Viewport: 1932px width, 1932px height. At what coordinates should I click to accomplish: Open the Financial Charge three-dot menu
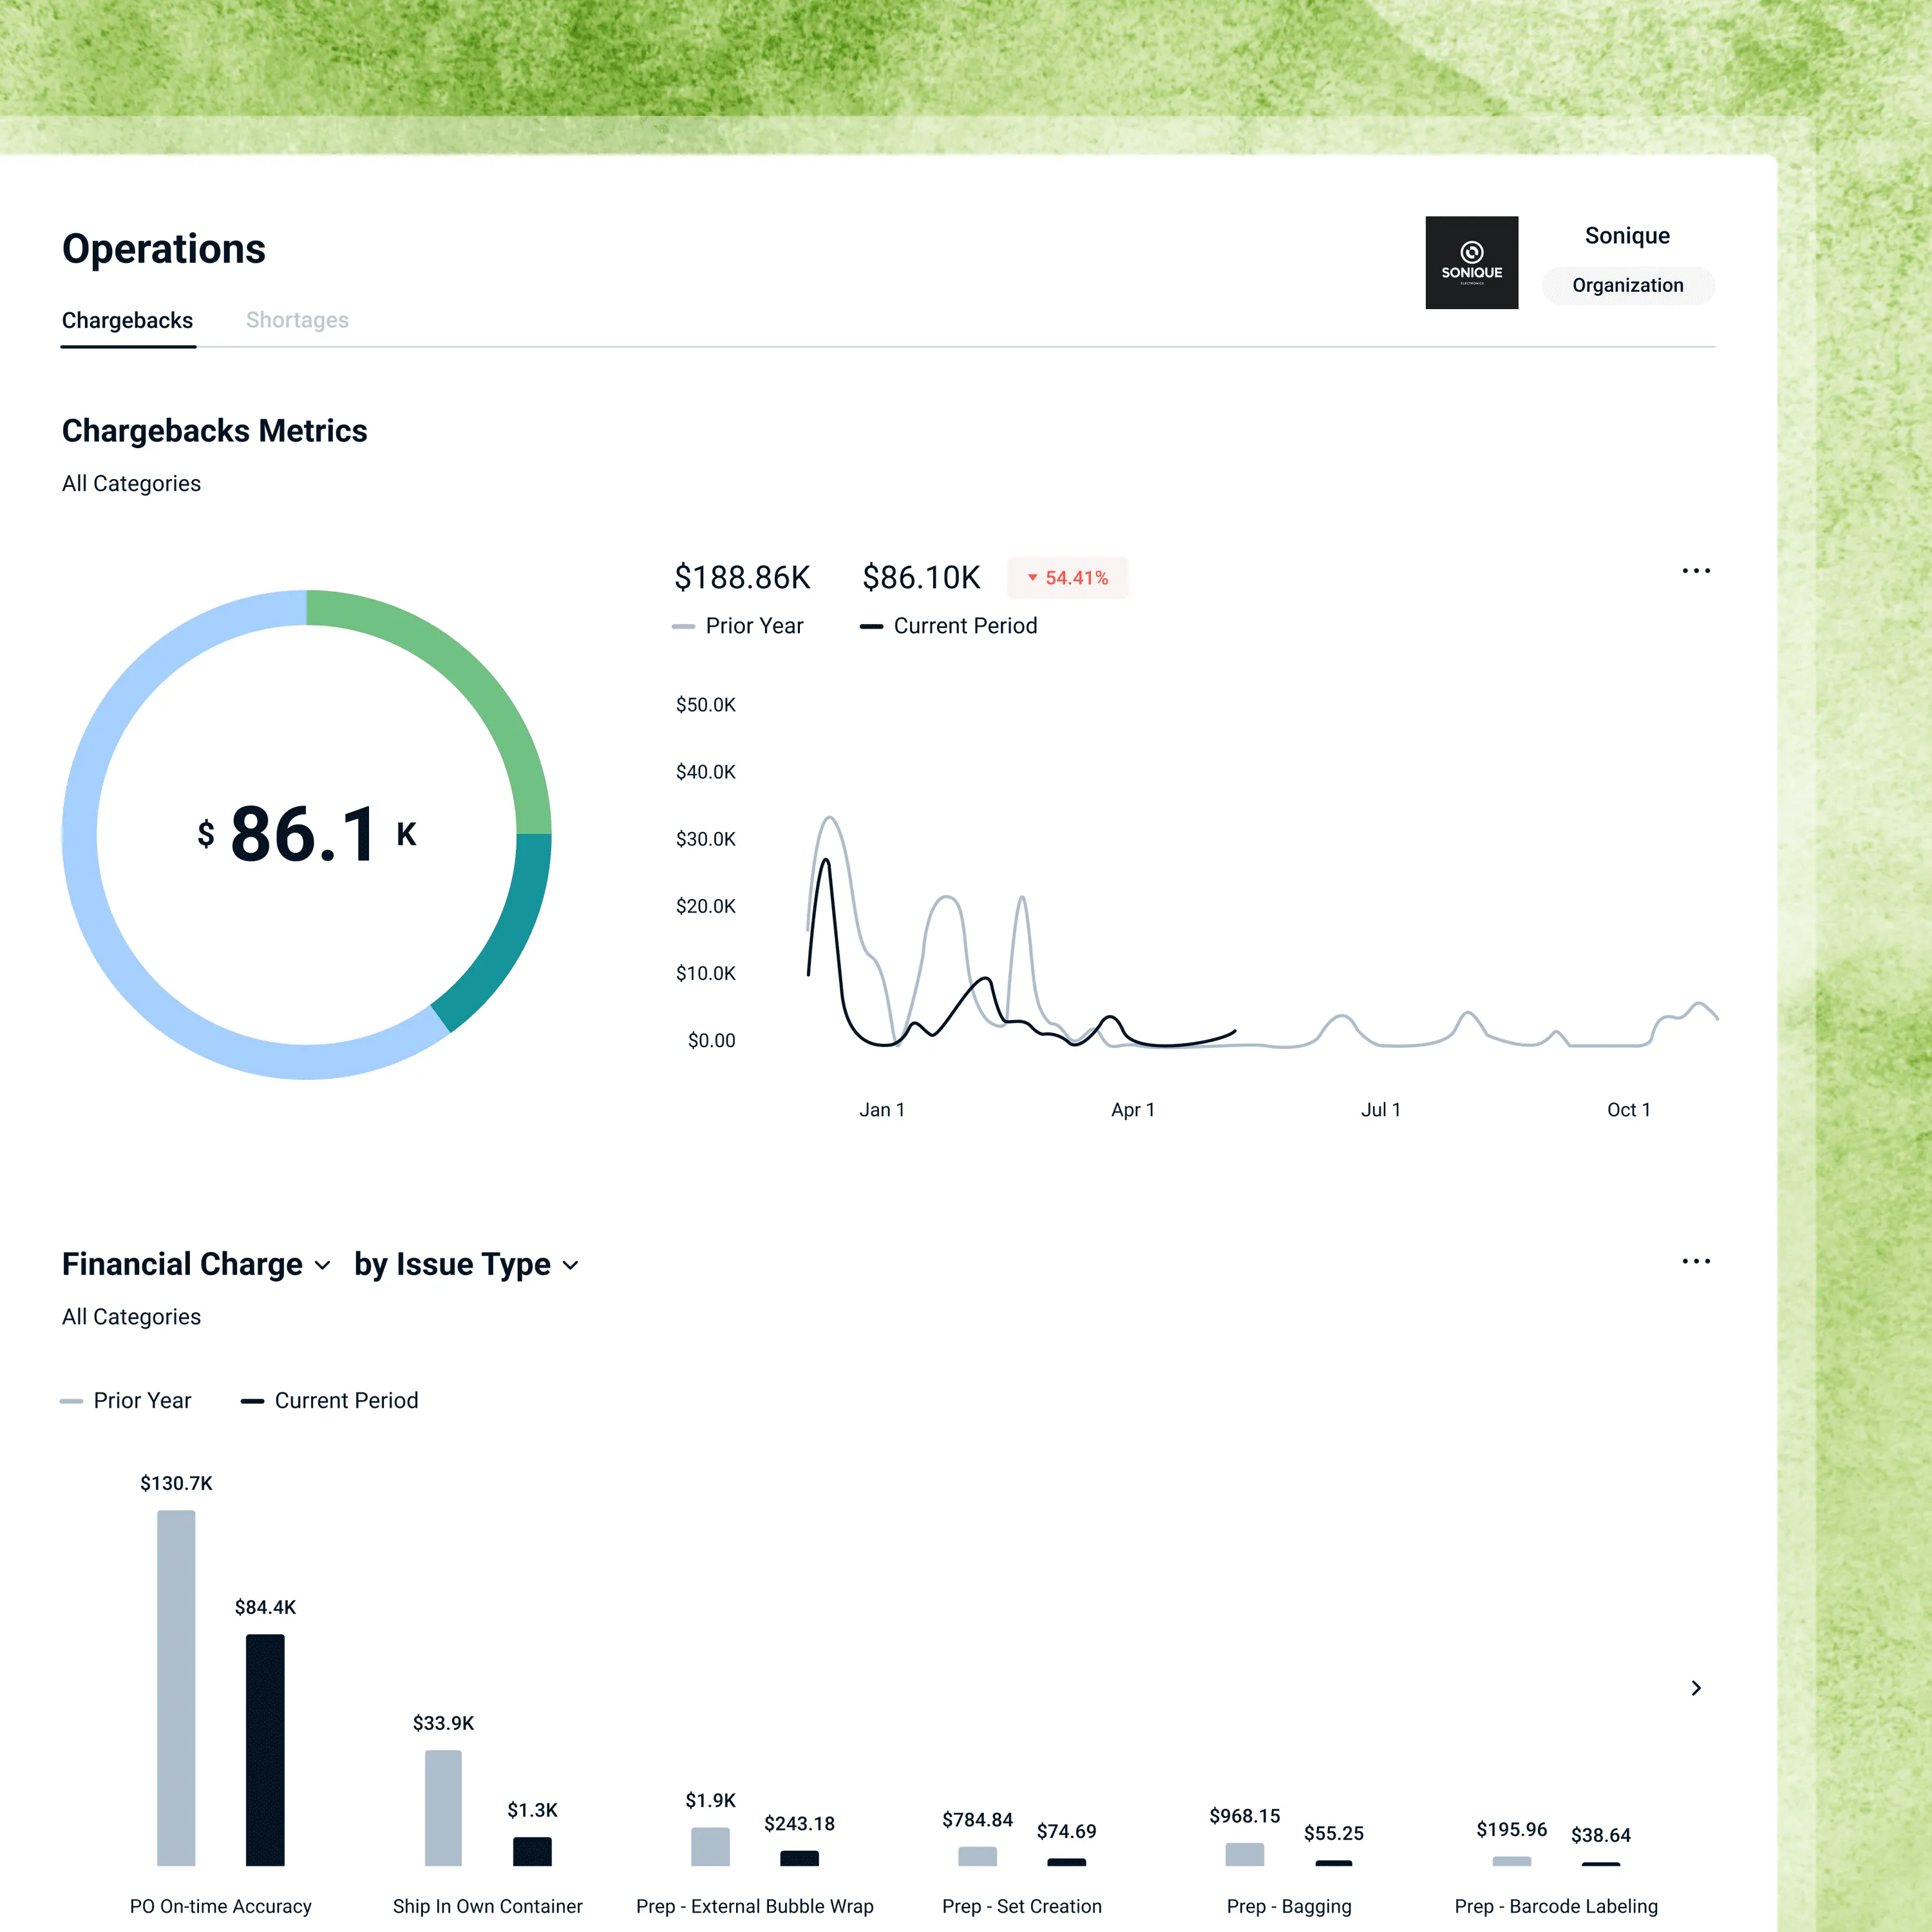point(1696,1262)
